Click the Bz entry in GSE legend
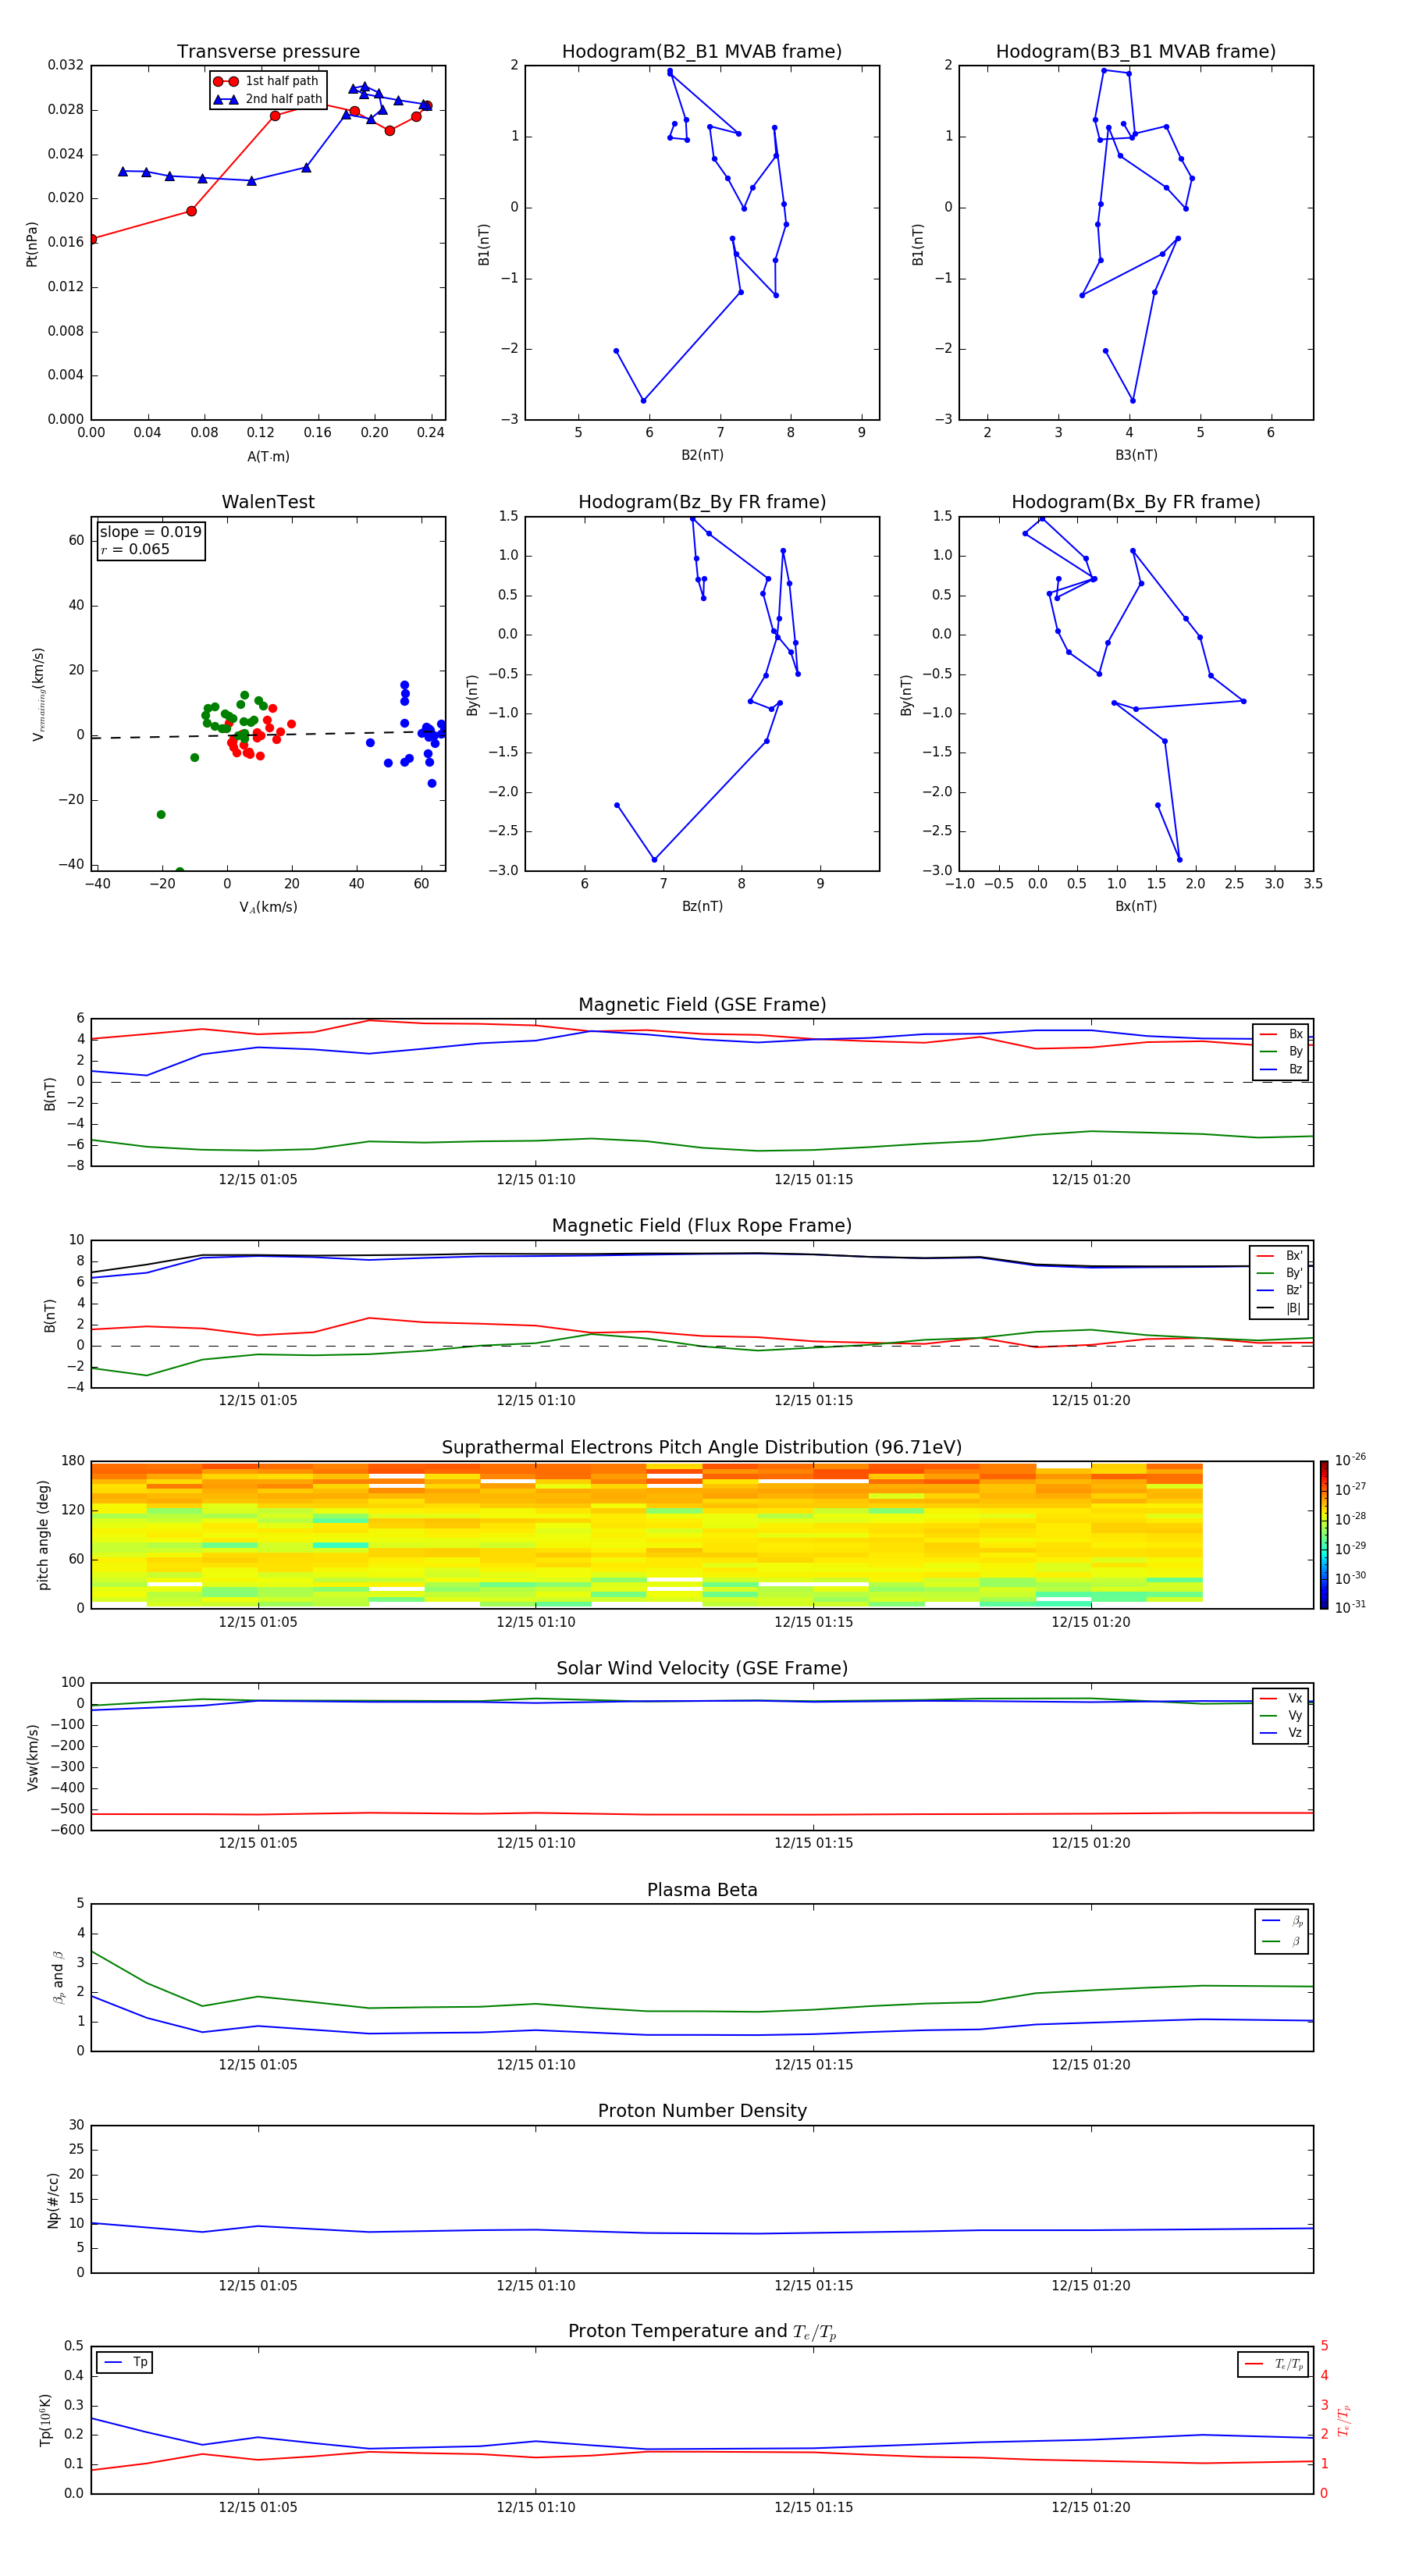 point(1281,1070)
